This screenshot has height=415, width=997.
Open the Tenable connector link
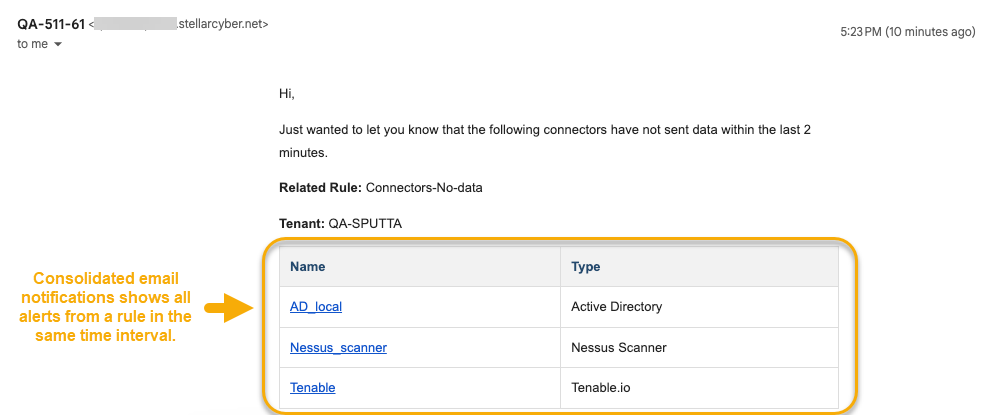click(x=312, y=388)
